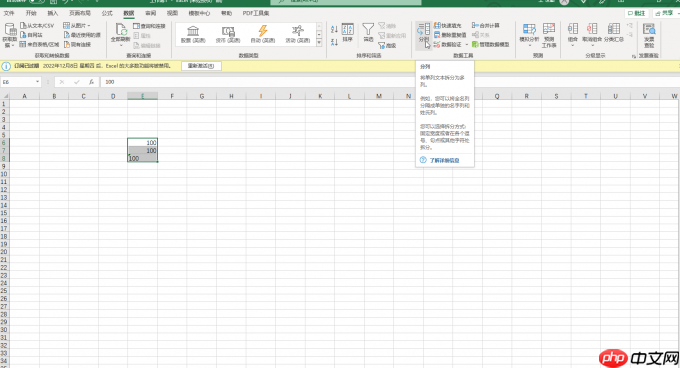This screenshot has width=680, height=368.
Task: Select cell E6 containing 100
Action: (143, 143)
